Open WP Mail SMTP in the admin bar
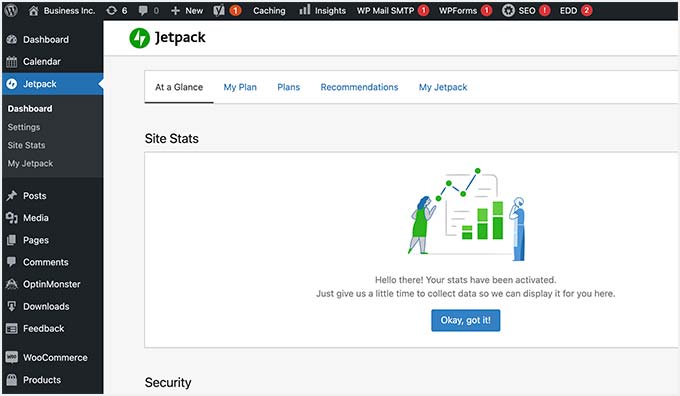680x396 pixels. 385,10
